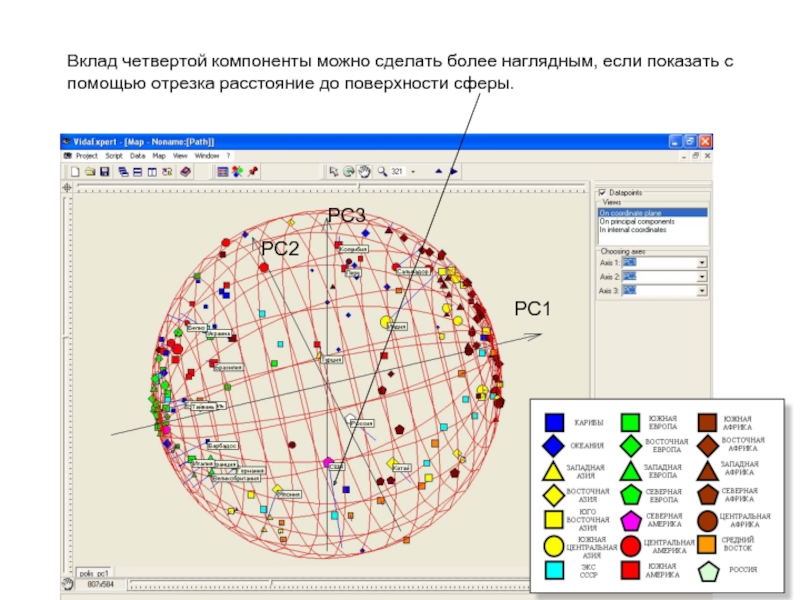Image resolution: width=800 pixels, height=600 pixels.
Task: Expand the Axis 1 dropdown
Action: (702, 262)
